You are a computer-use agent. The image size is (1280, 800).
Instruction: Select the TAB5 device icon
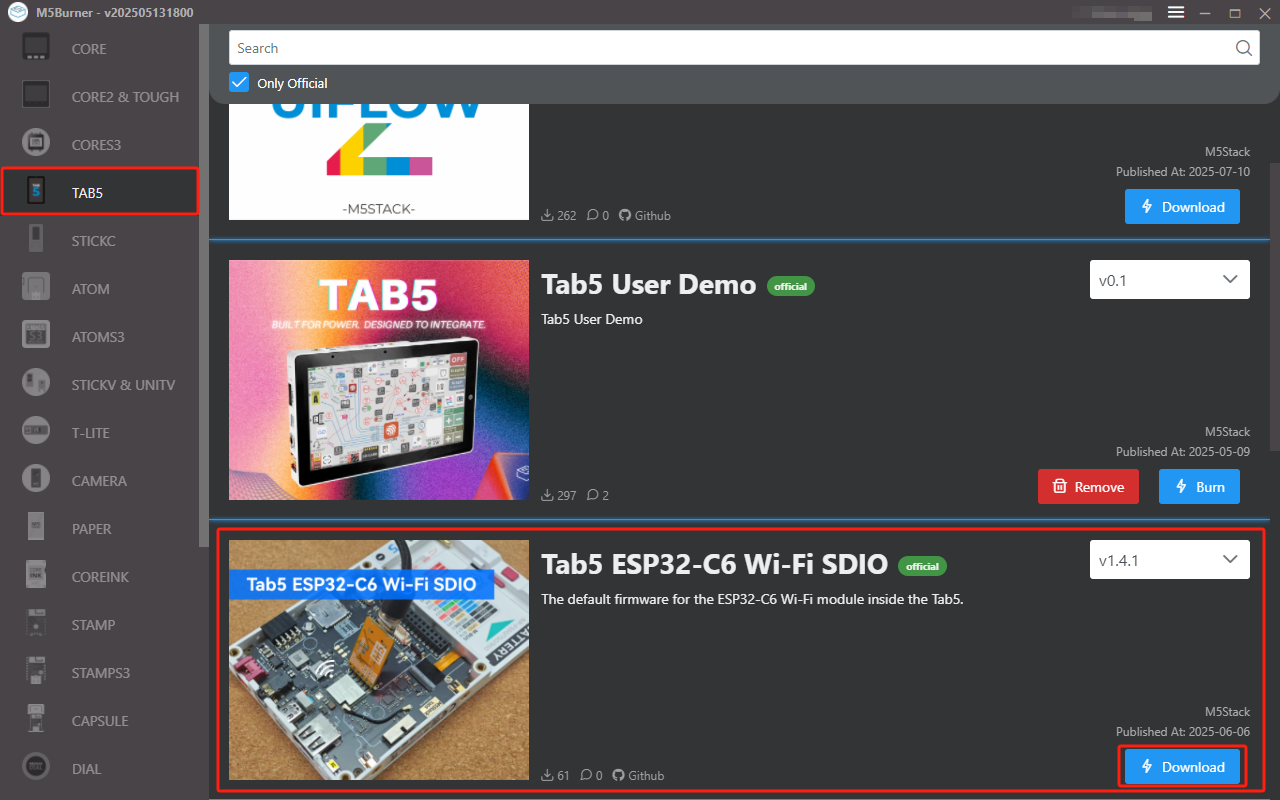tap(36, 192)
